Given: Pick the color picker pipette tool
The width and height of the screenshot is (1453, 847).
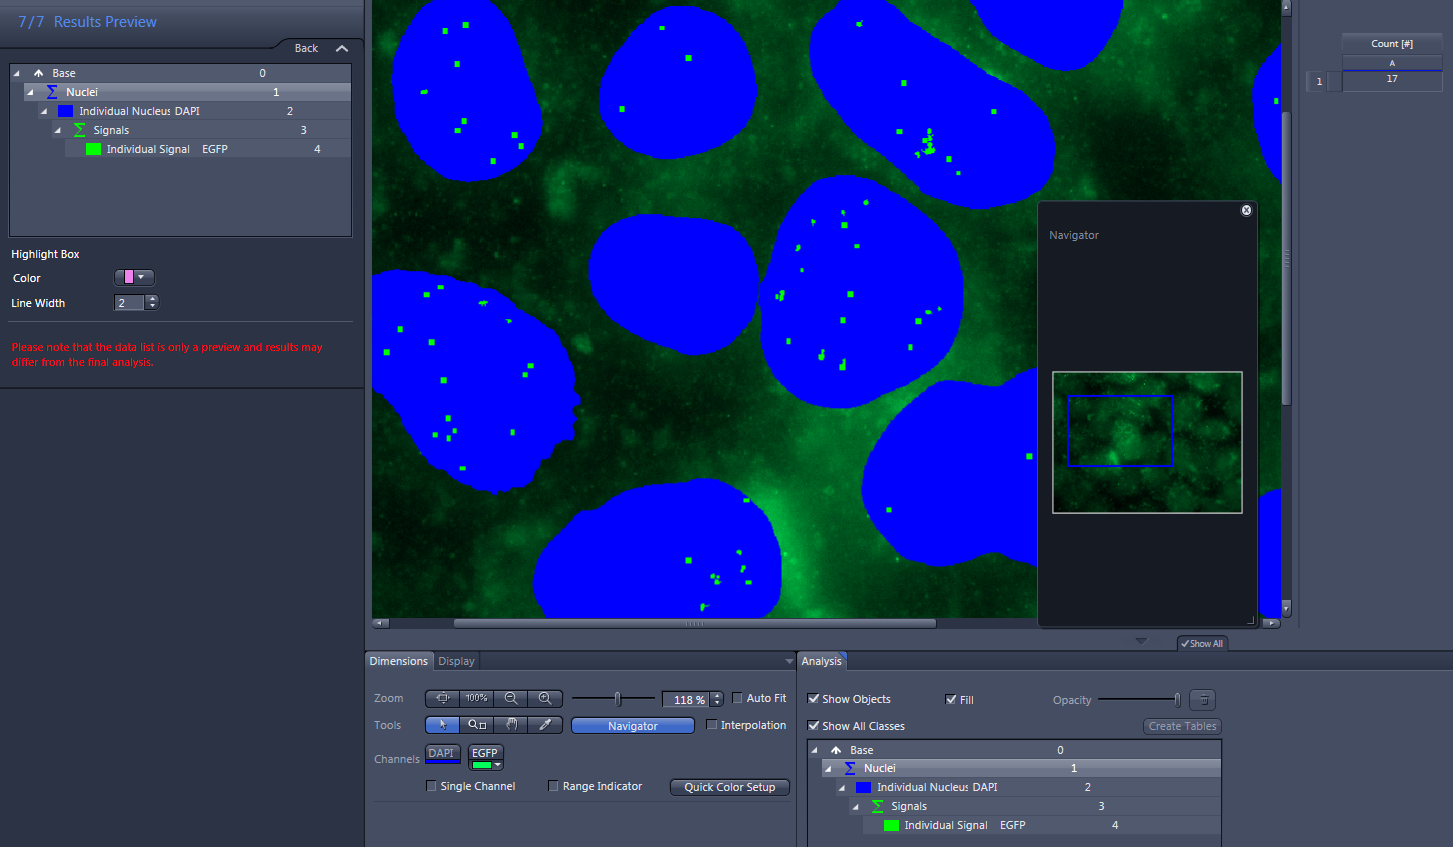Looking at the screenshot, I should tap(544, 725).
